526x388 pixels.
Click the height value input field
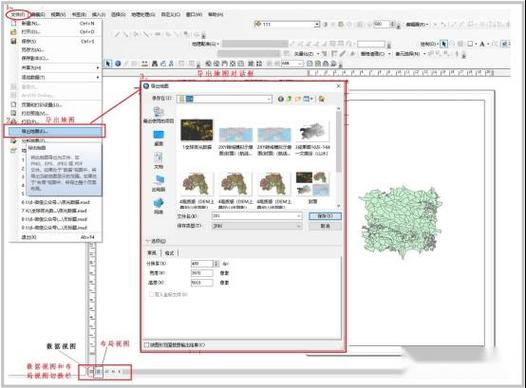202,283
